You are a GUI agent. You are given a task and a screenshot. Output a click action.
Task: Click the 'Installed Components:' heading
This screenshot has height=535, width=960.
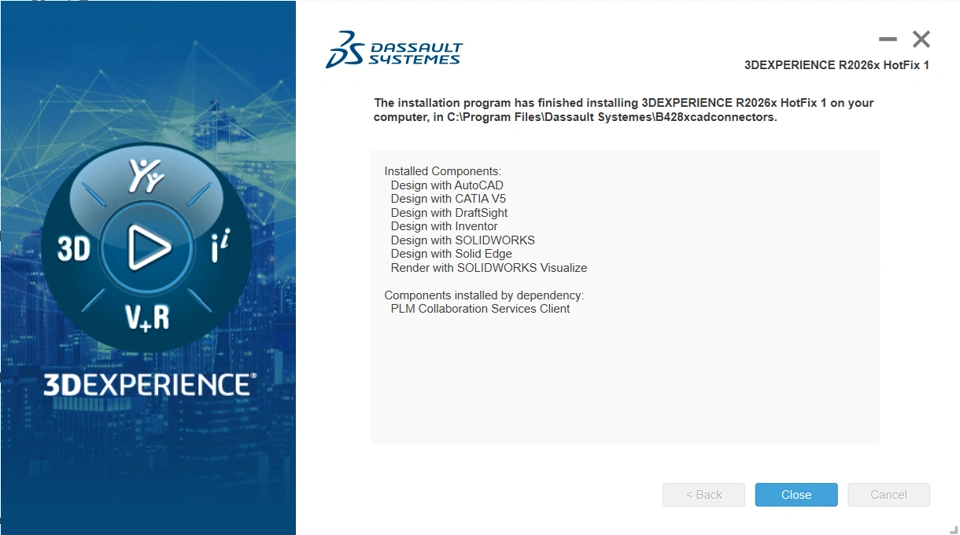pyautogui.click(x=442, y=171)
